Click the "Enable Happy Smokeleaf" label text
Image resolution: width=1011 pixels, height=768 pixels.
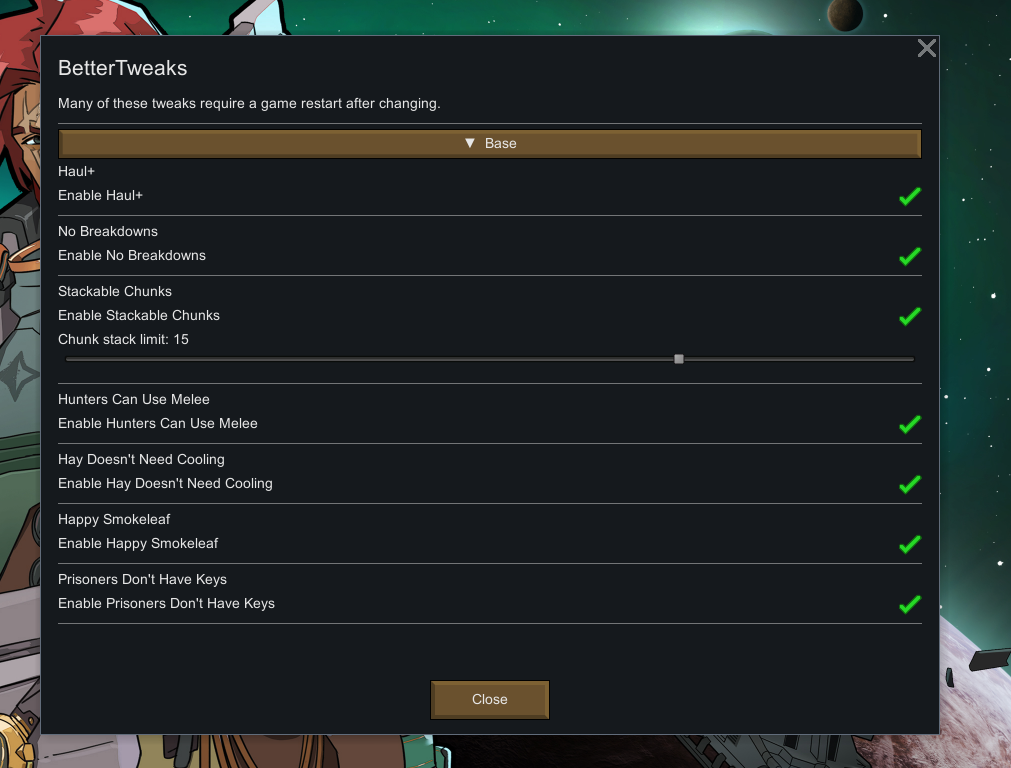(x=138, y=544)
